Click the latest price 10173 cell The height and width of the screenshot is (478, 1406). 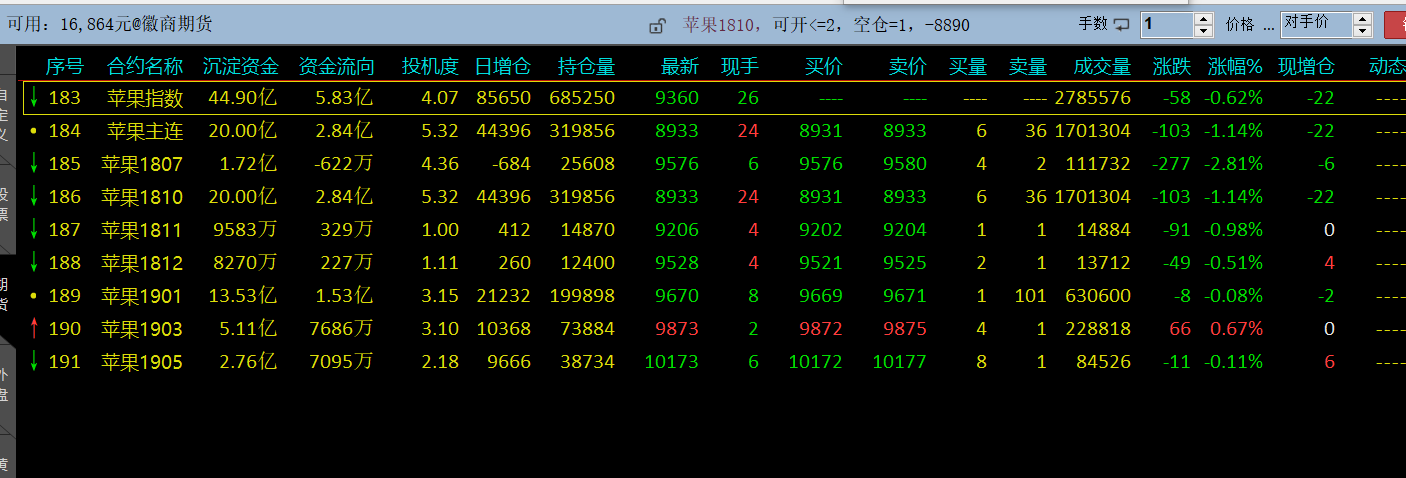pyautogui.click(x=672, y=362)
